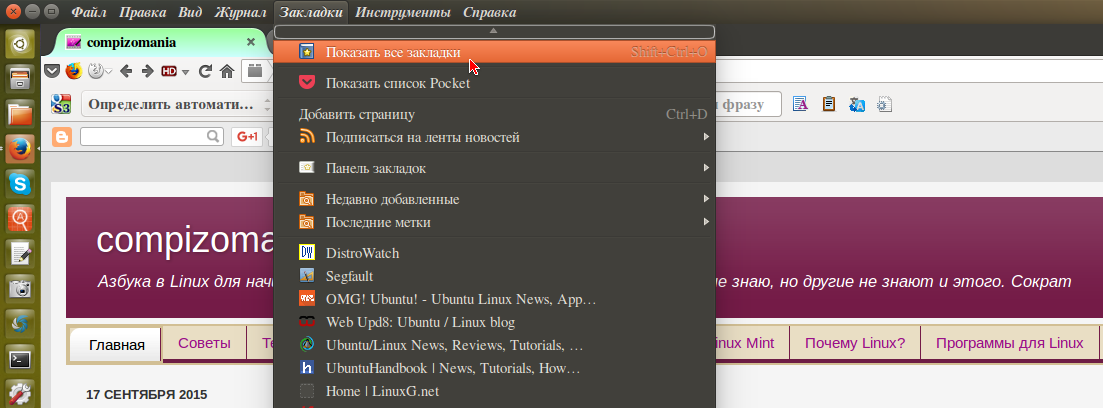Open the orange magnifier launcher icon
Screen dimensions: 1103x408
[x=20, y=219]
